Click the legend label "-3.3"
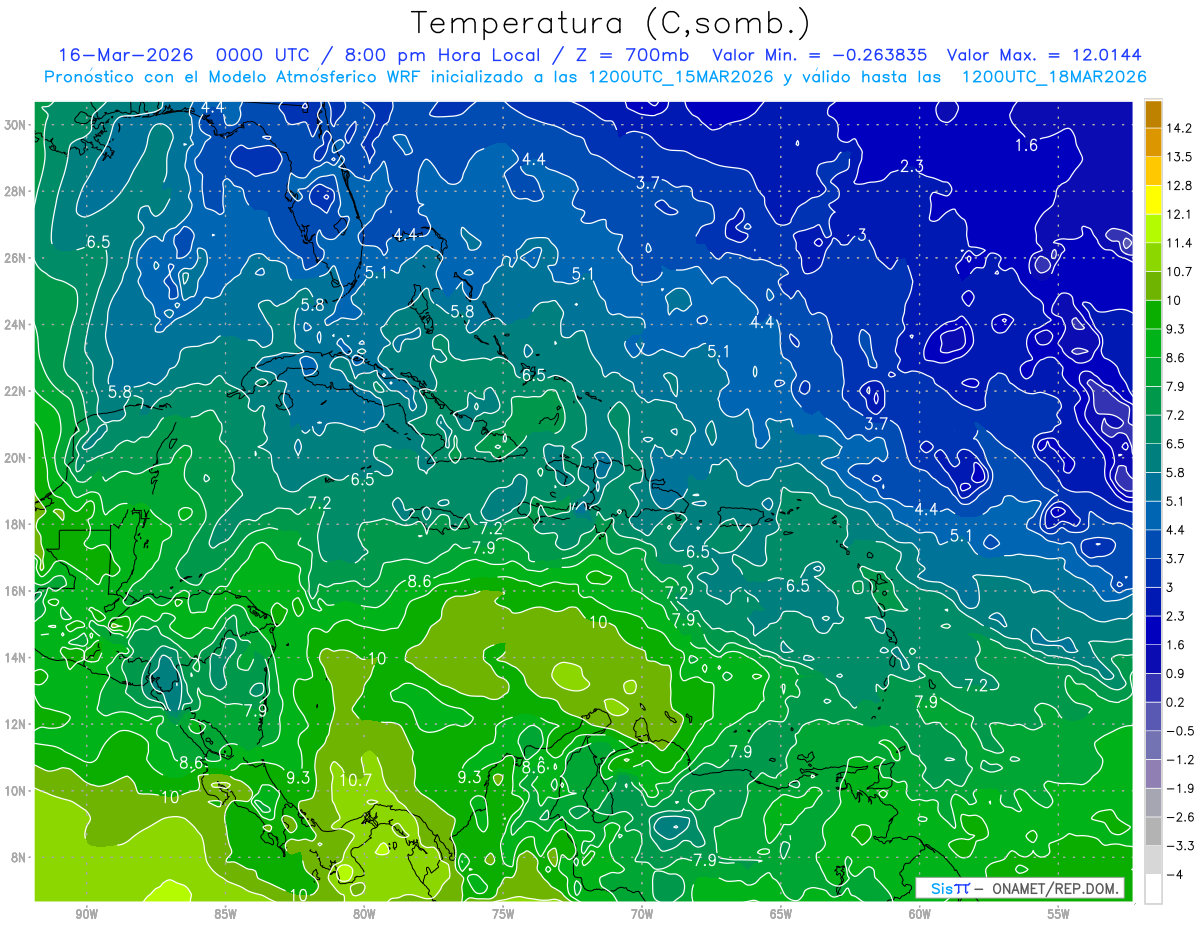The width and height of the screenshot is (1200, 927). (x=1181, y=846)
